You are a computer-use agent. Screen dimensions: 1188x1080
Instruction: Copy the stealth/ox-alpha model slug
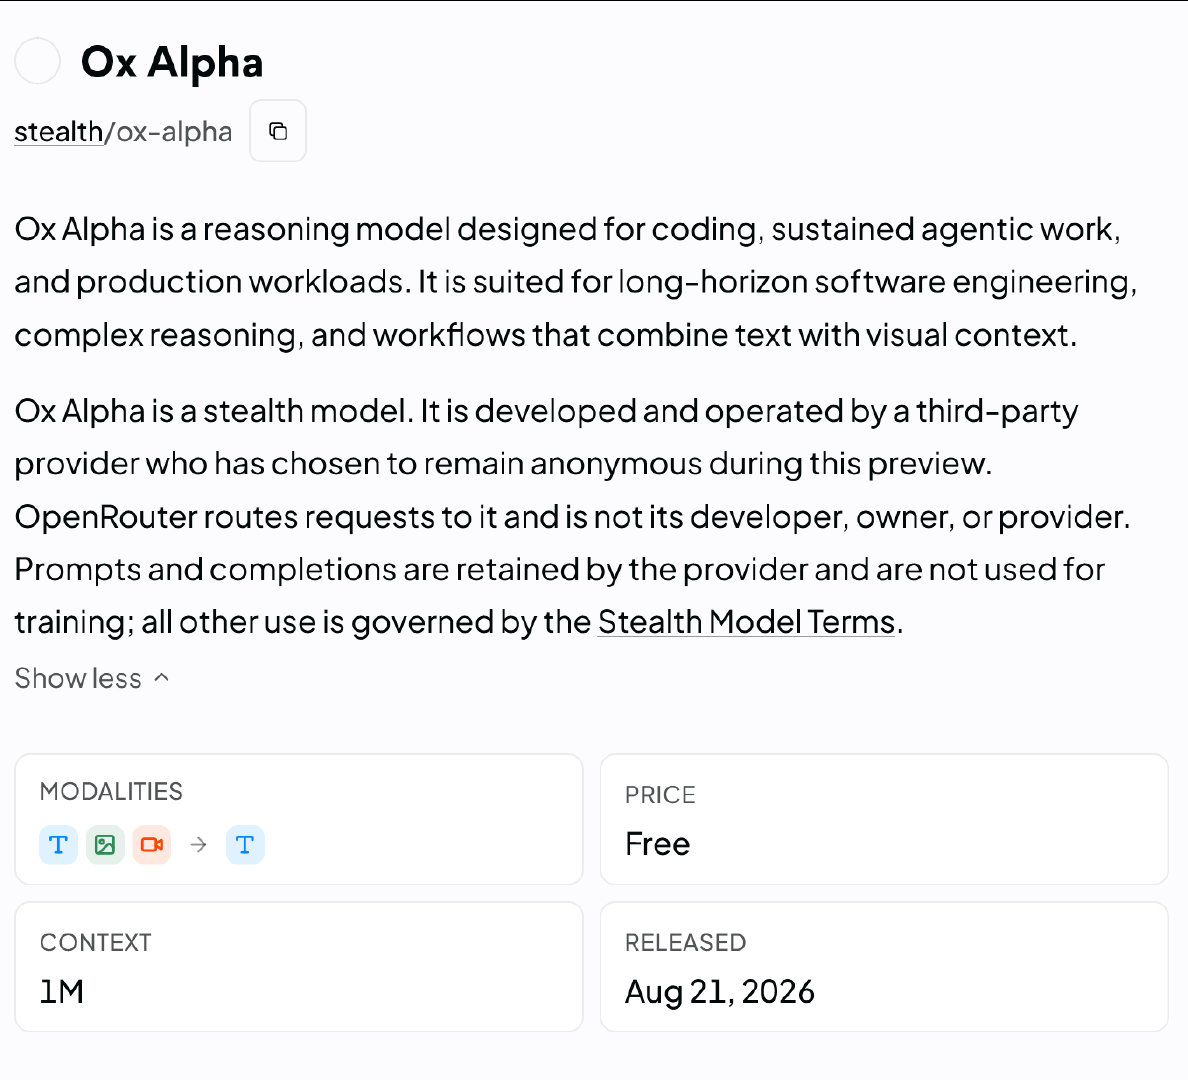pyautogui.click(x=278, y=131)
